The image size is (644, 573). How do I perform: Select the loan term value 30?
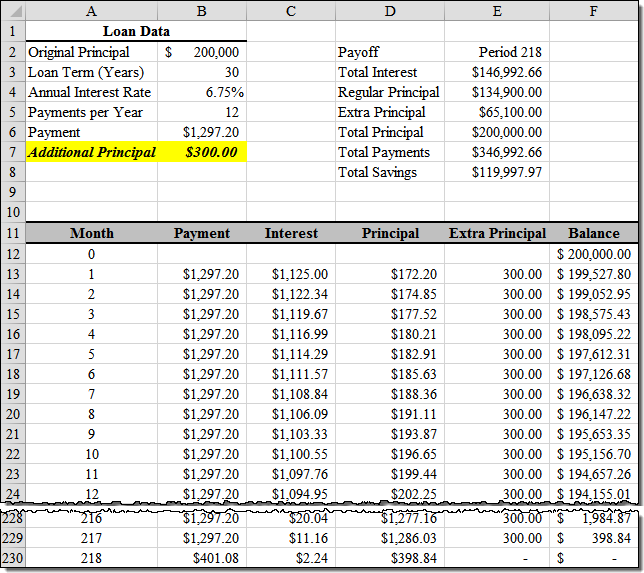[x=202, y=72]
